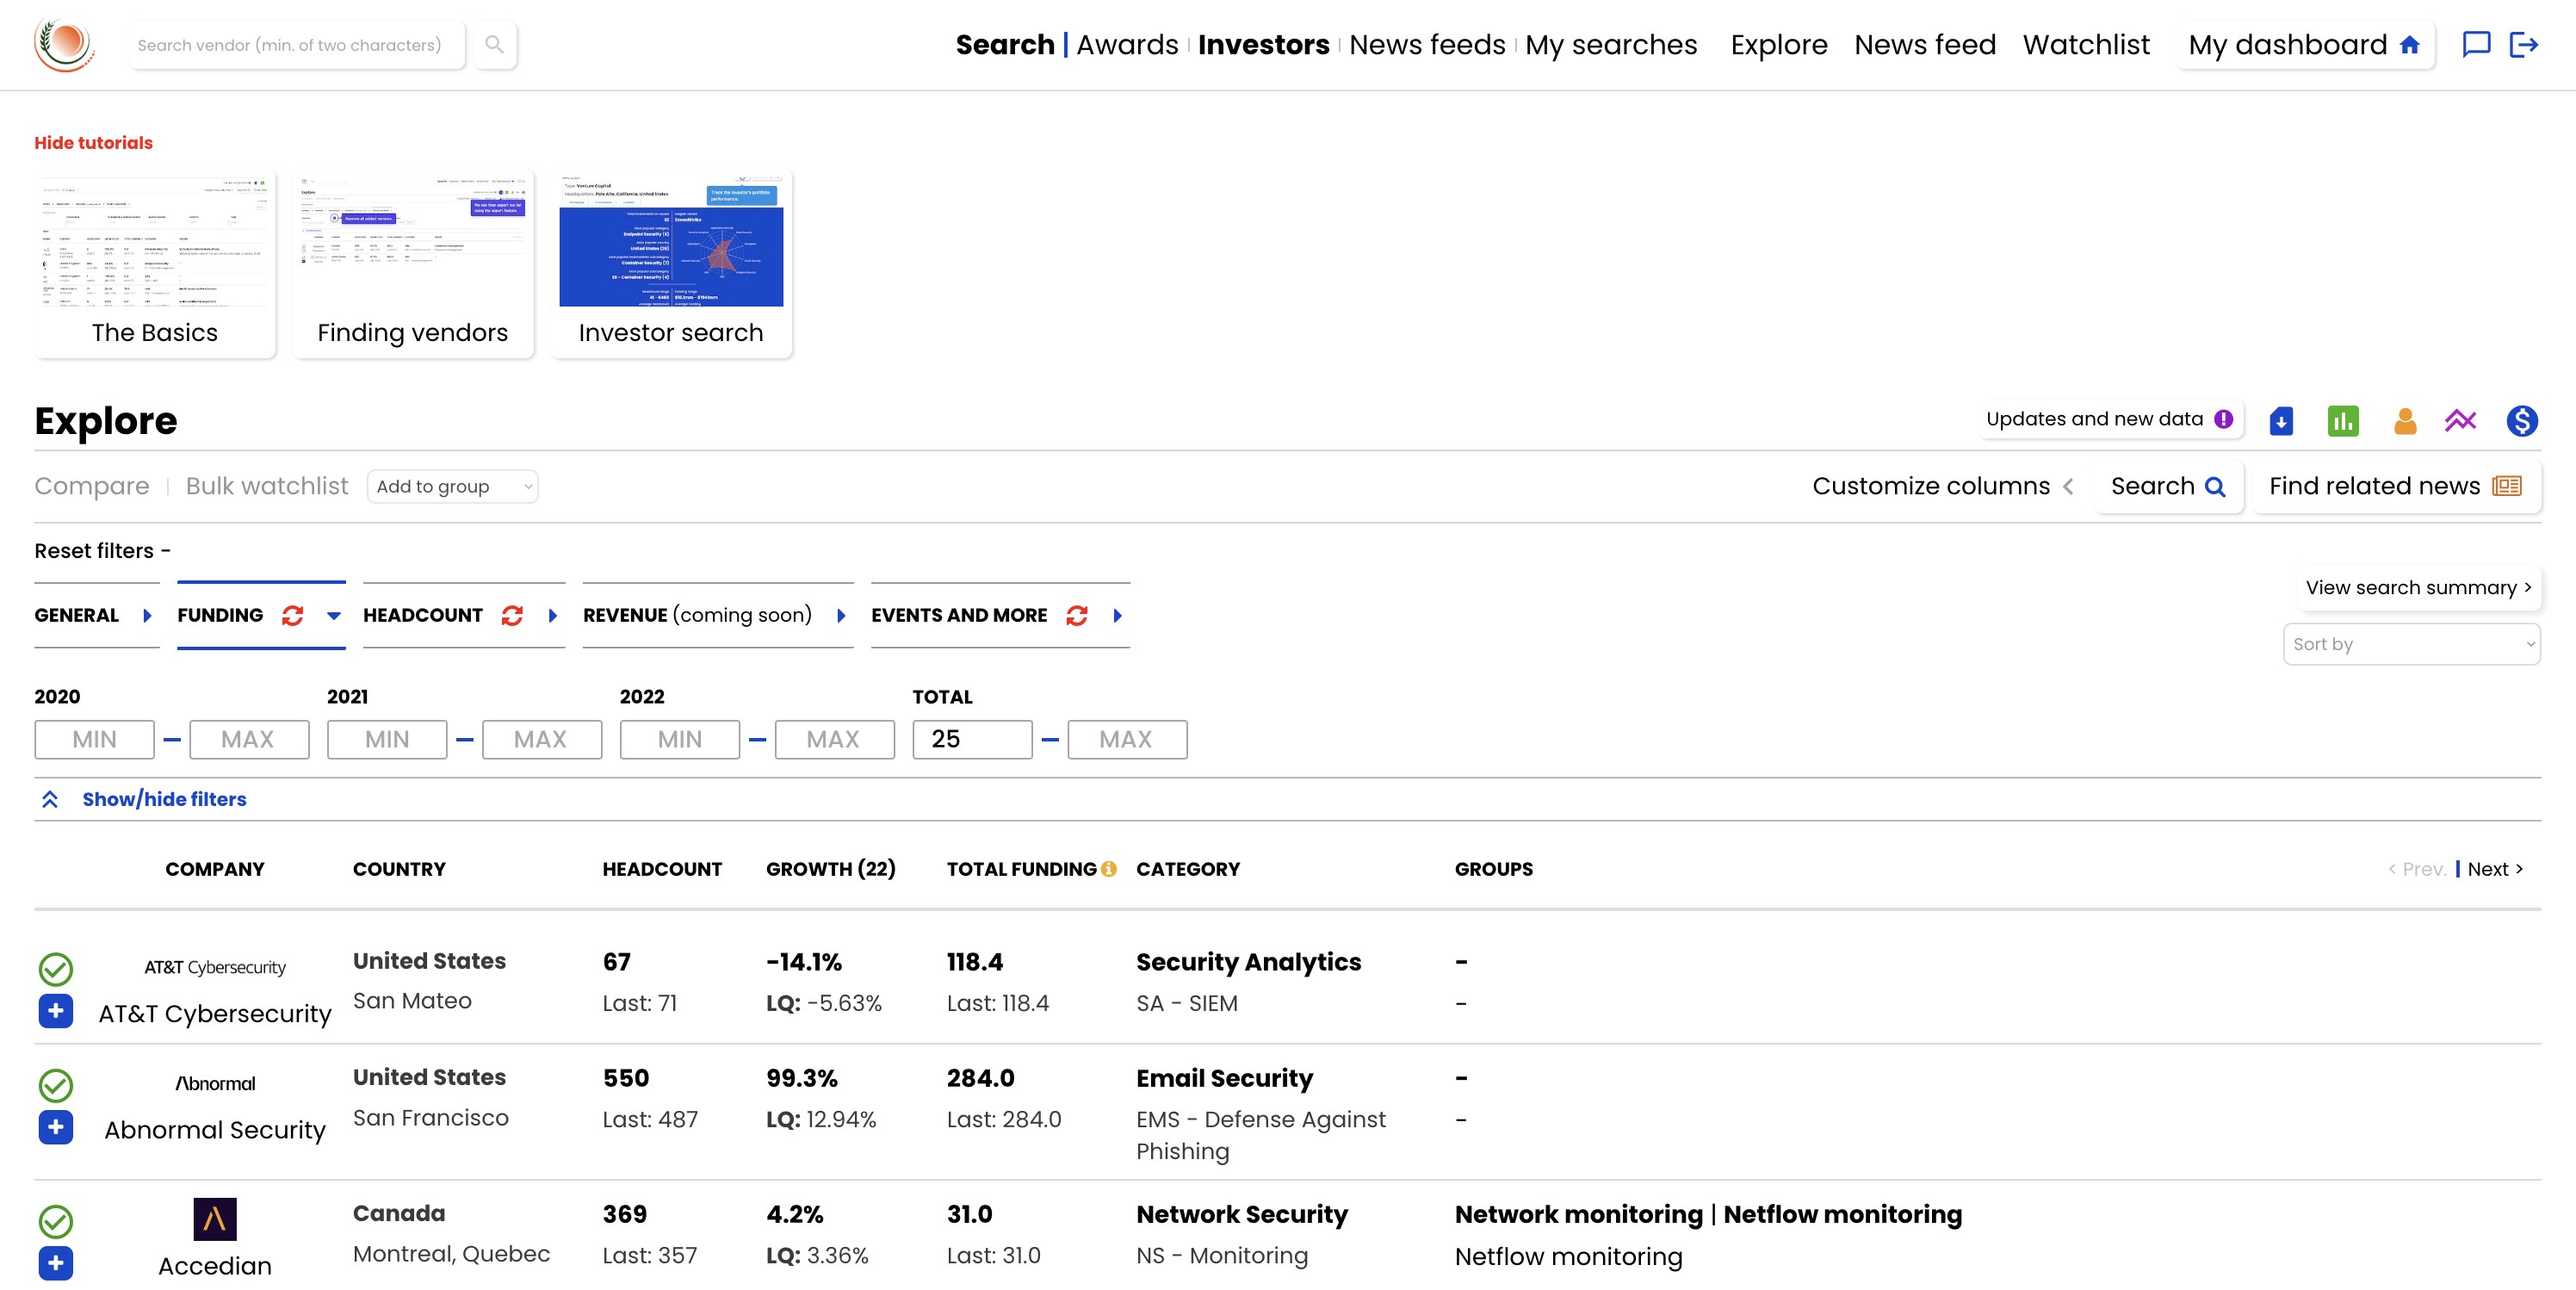2576x1290 pixels.
Task: Expand the General filter arrow
Action: pos(147,615)
